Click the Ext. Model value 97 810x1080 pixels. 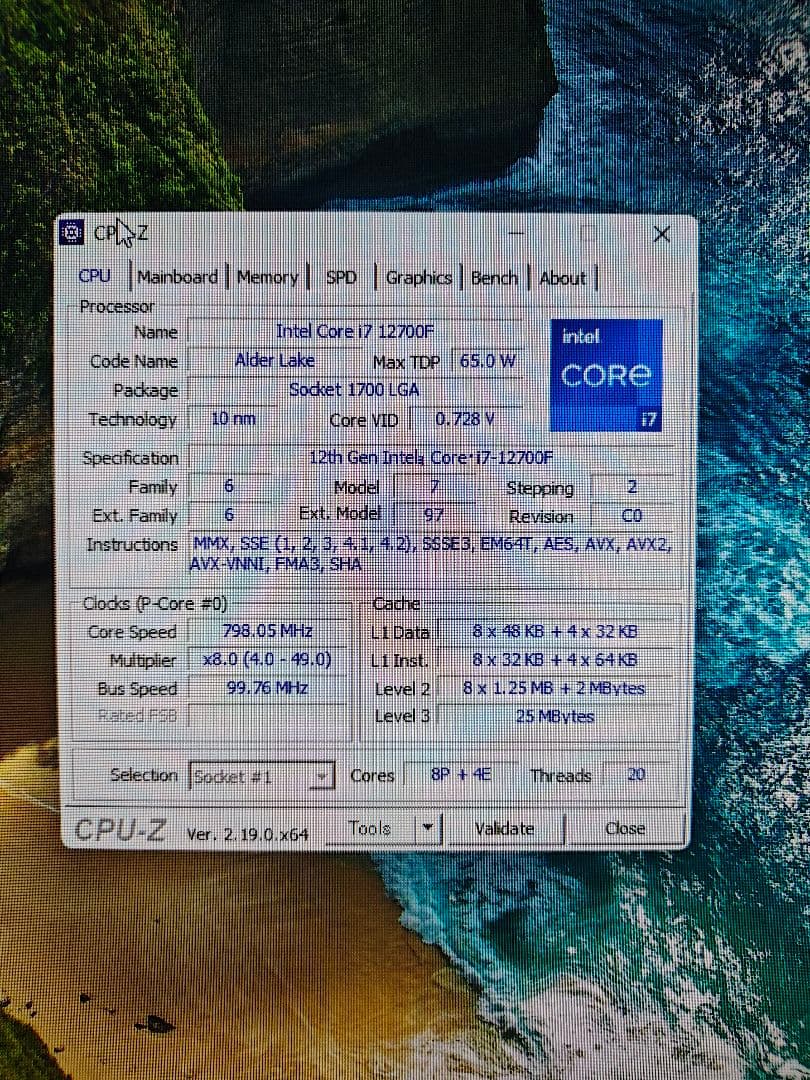pos(434,515)
